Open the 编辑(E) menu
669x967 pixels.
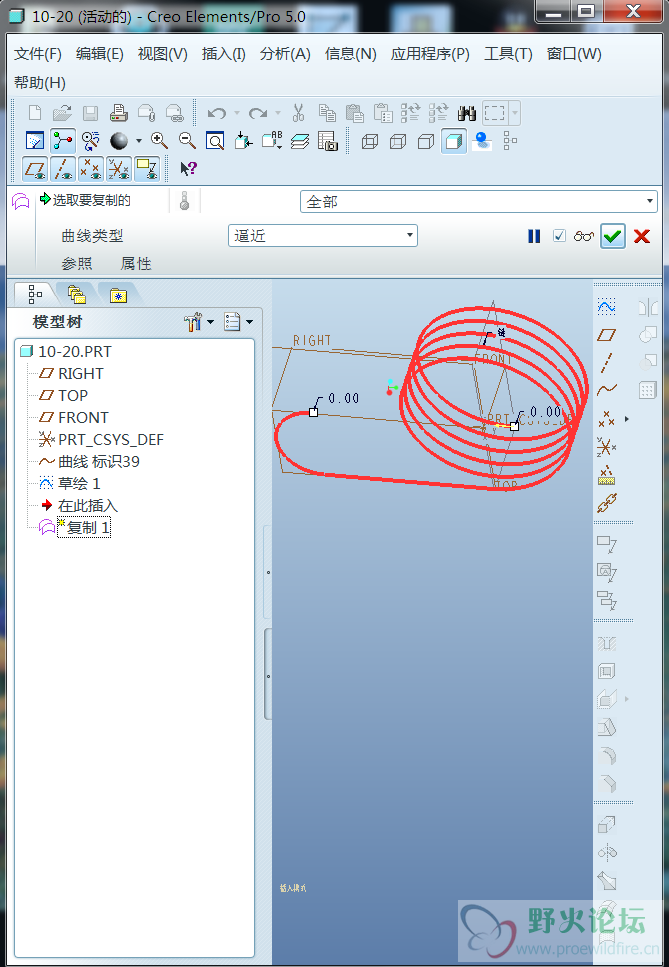(100, 54)
